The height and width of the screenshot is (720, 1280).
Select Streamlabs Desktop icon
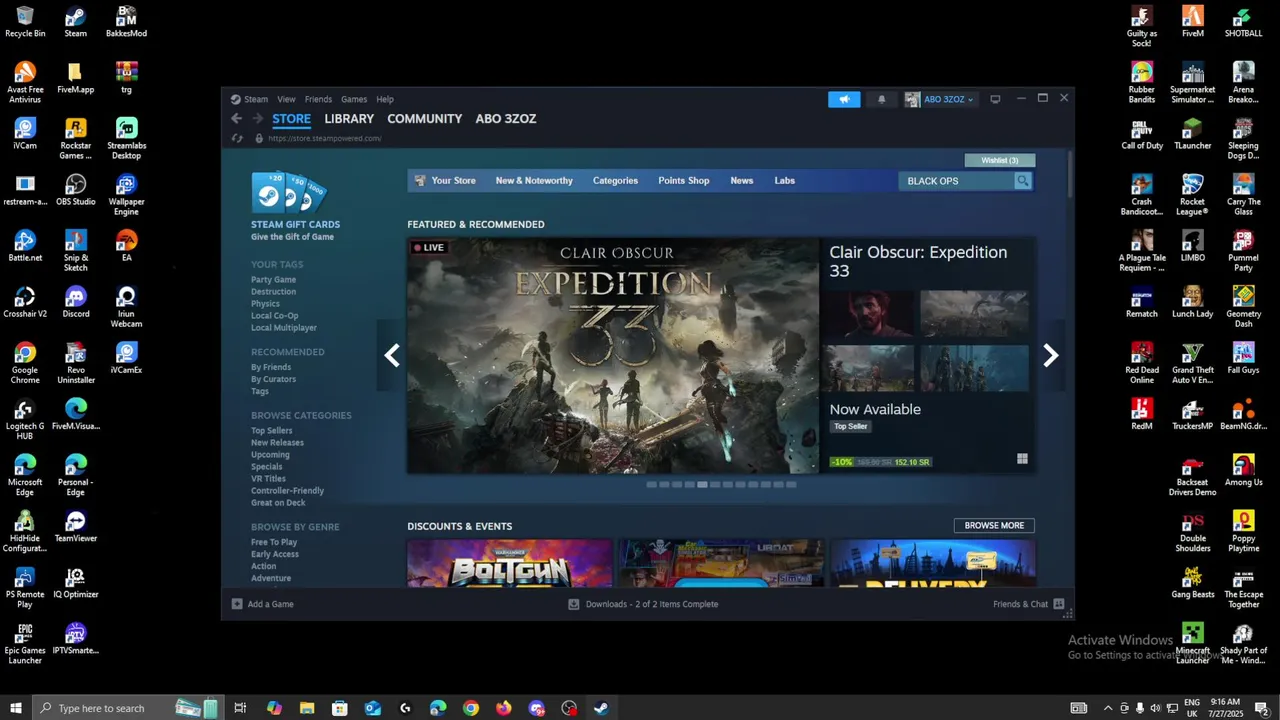[126, 139]
